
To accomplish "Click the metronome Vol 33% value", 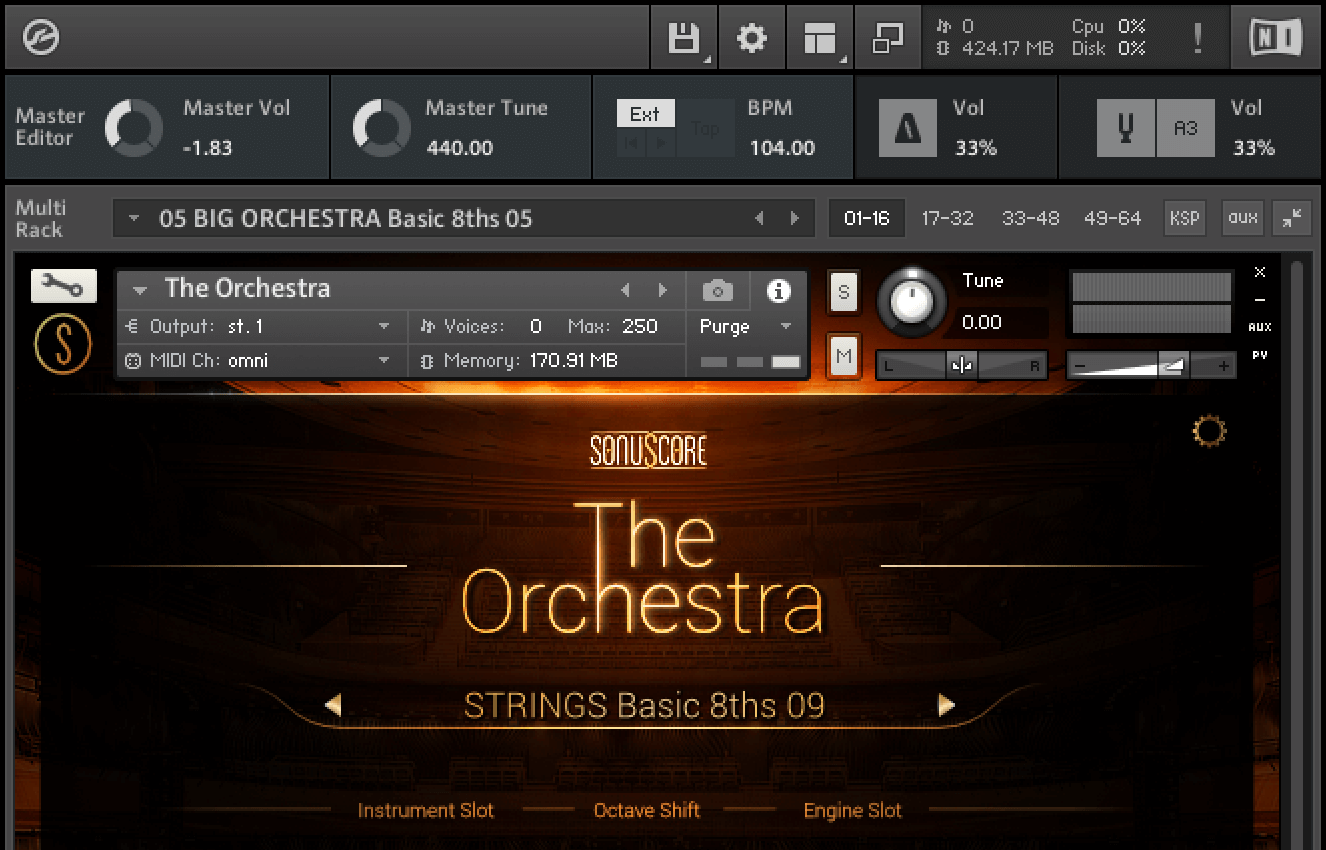I will [975, 148].
